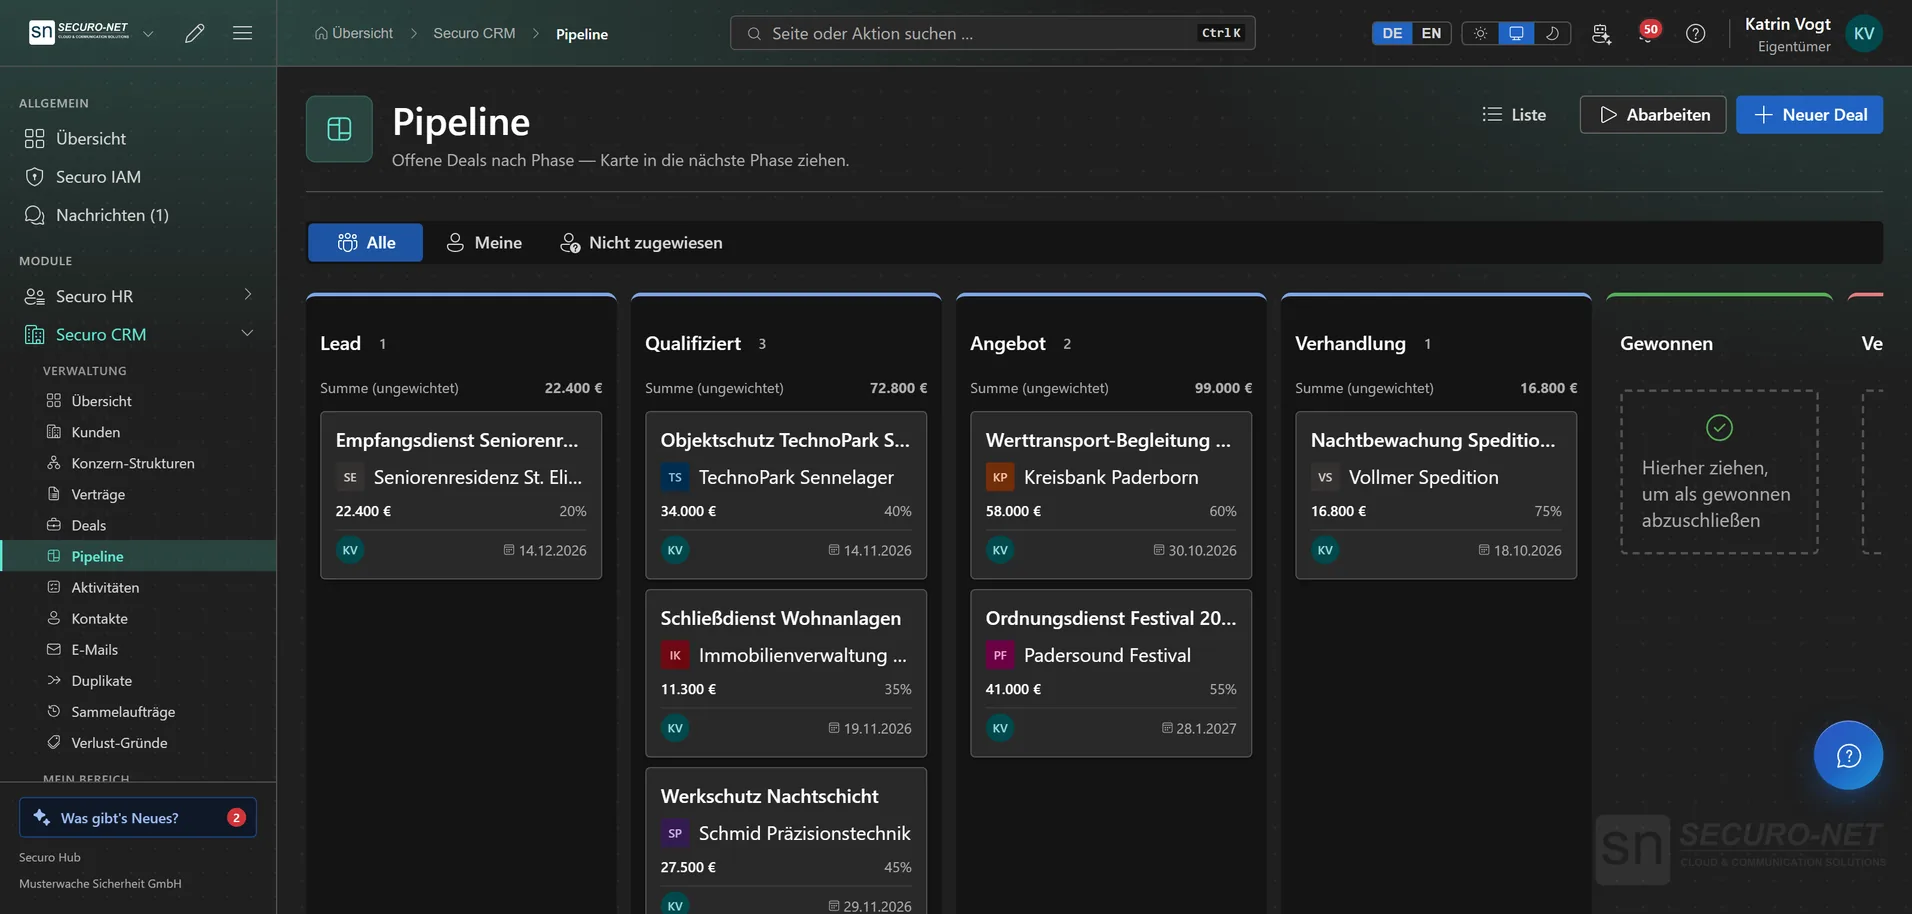The width and height of the screenshot is (1912, 914).
Task: Click the SP badge for Schmid Präzisionstechnik
Action: [675, 833]
